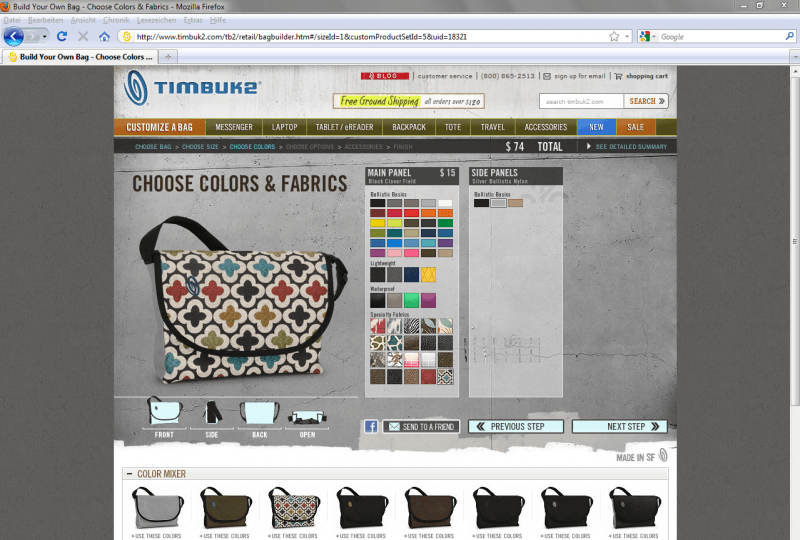This screenshot has height=540, width=800.
Task: Pick Black Clover Field specialty swatch
Action: 445,377
